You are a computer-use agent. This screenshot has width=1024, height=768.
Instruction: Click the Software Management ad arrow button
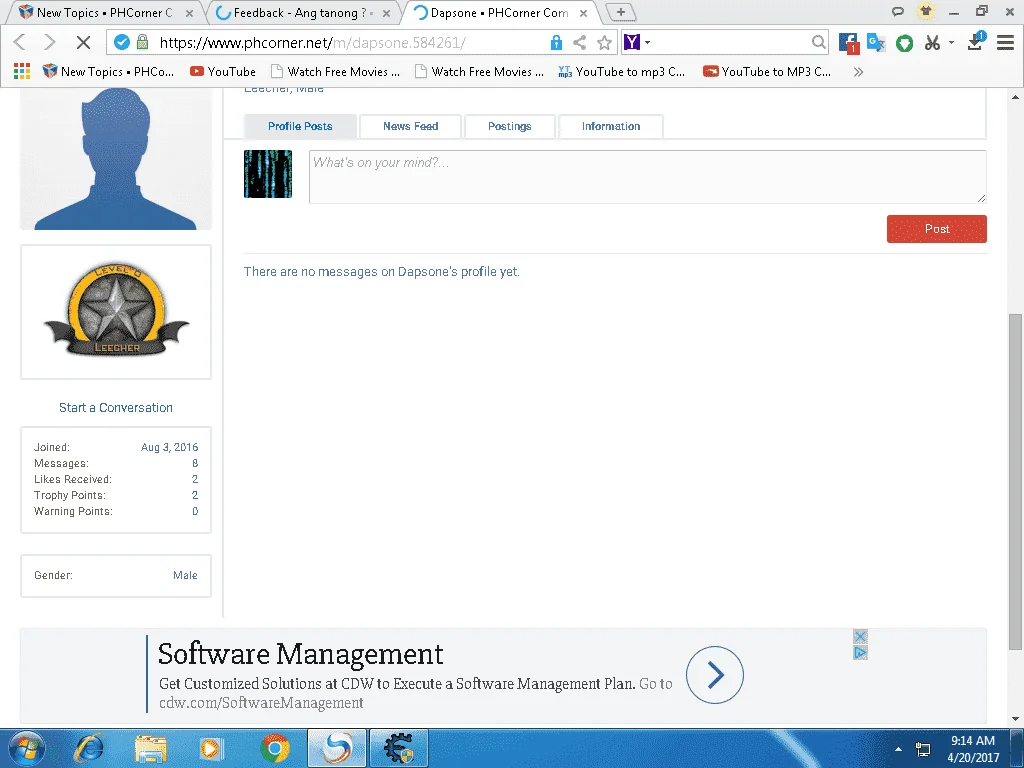point(714,675)
